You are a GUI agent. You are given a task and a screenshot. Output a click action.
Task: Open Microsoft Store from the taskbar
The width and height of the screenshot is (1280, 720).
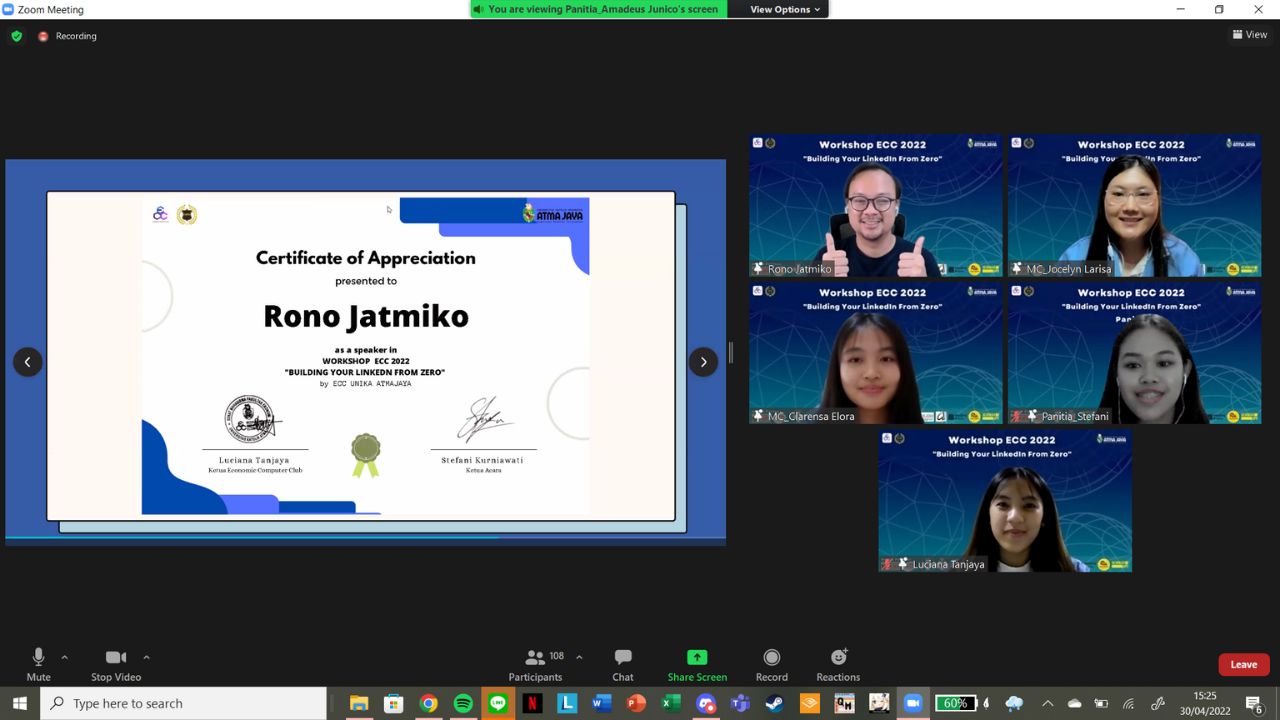(394, 703)
